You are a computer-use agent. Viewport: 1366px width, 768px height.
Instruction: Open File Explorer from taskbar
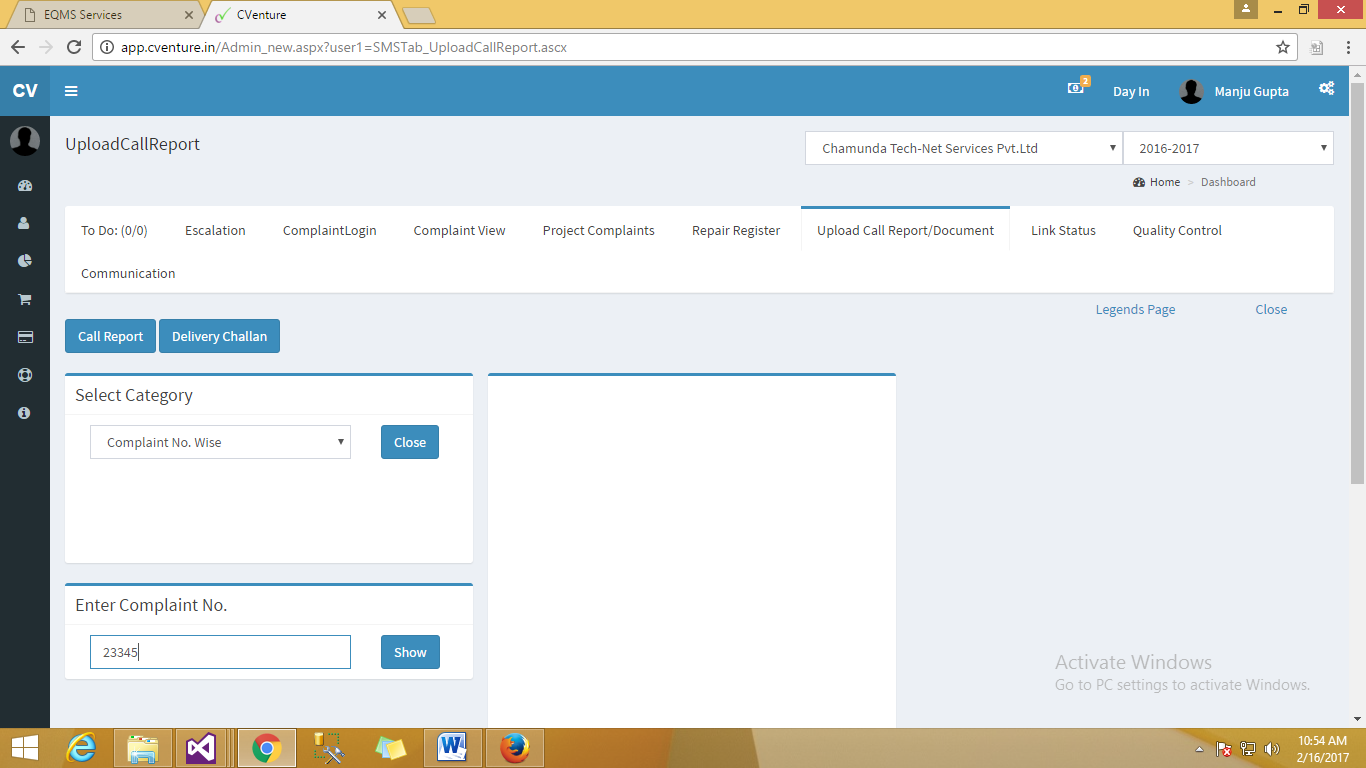[143, 748]
